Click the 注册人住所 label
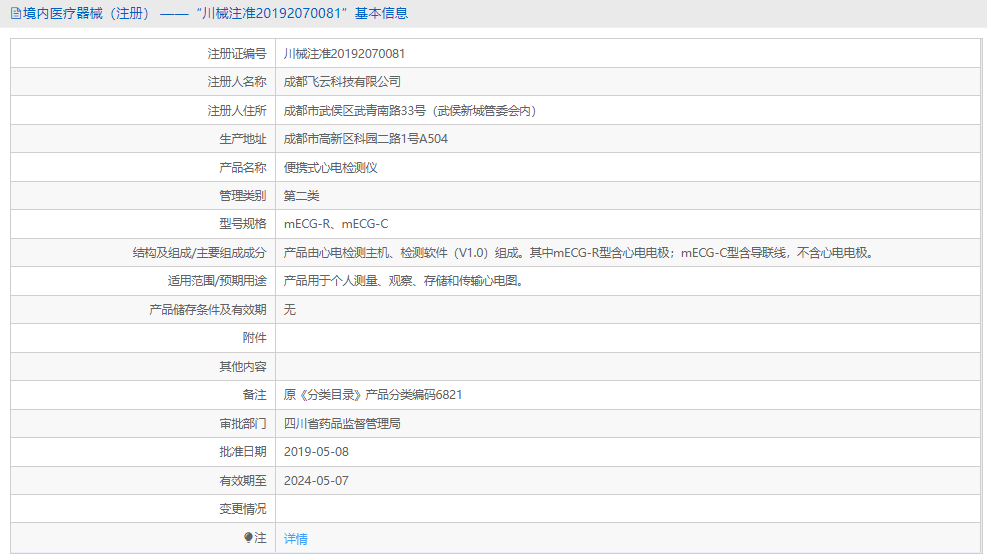Viewport: 987px width, 558px height. pos(237,111)
